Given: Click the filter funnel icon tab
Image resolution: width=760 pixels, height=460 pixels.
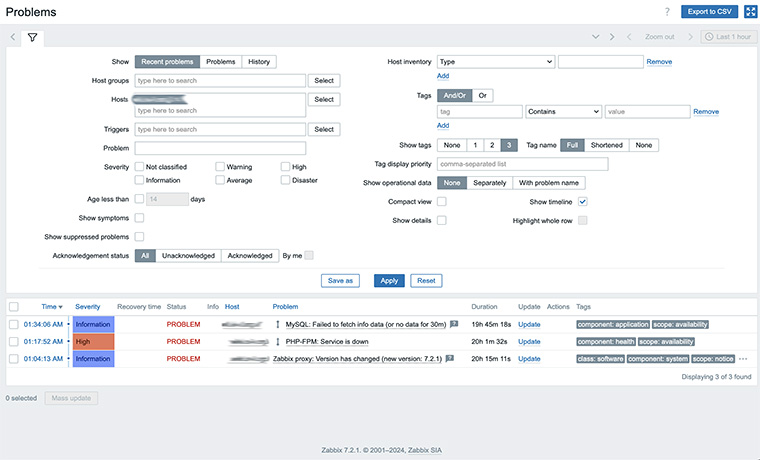Looking at the screenshot, I should 32,37.
